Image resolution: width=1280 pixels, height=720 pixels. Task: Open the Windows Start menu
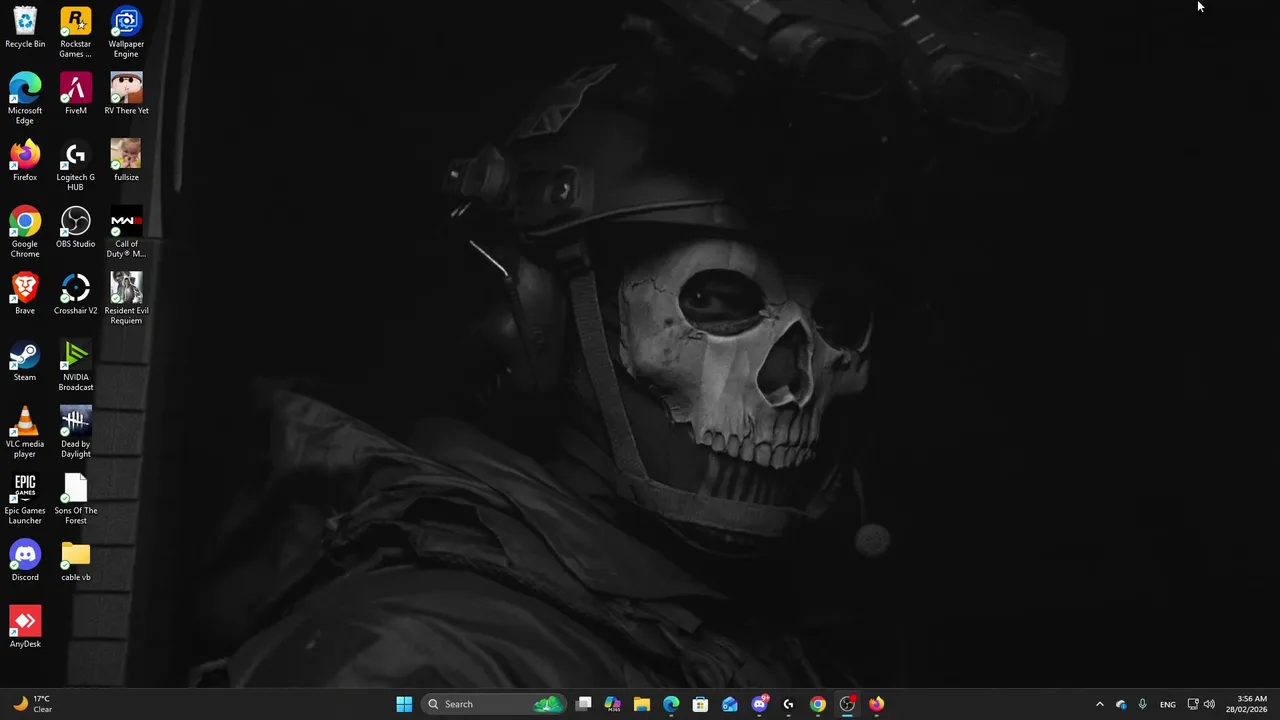(x=404, y=704)
